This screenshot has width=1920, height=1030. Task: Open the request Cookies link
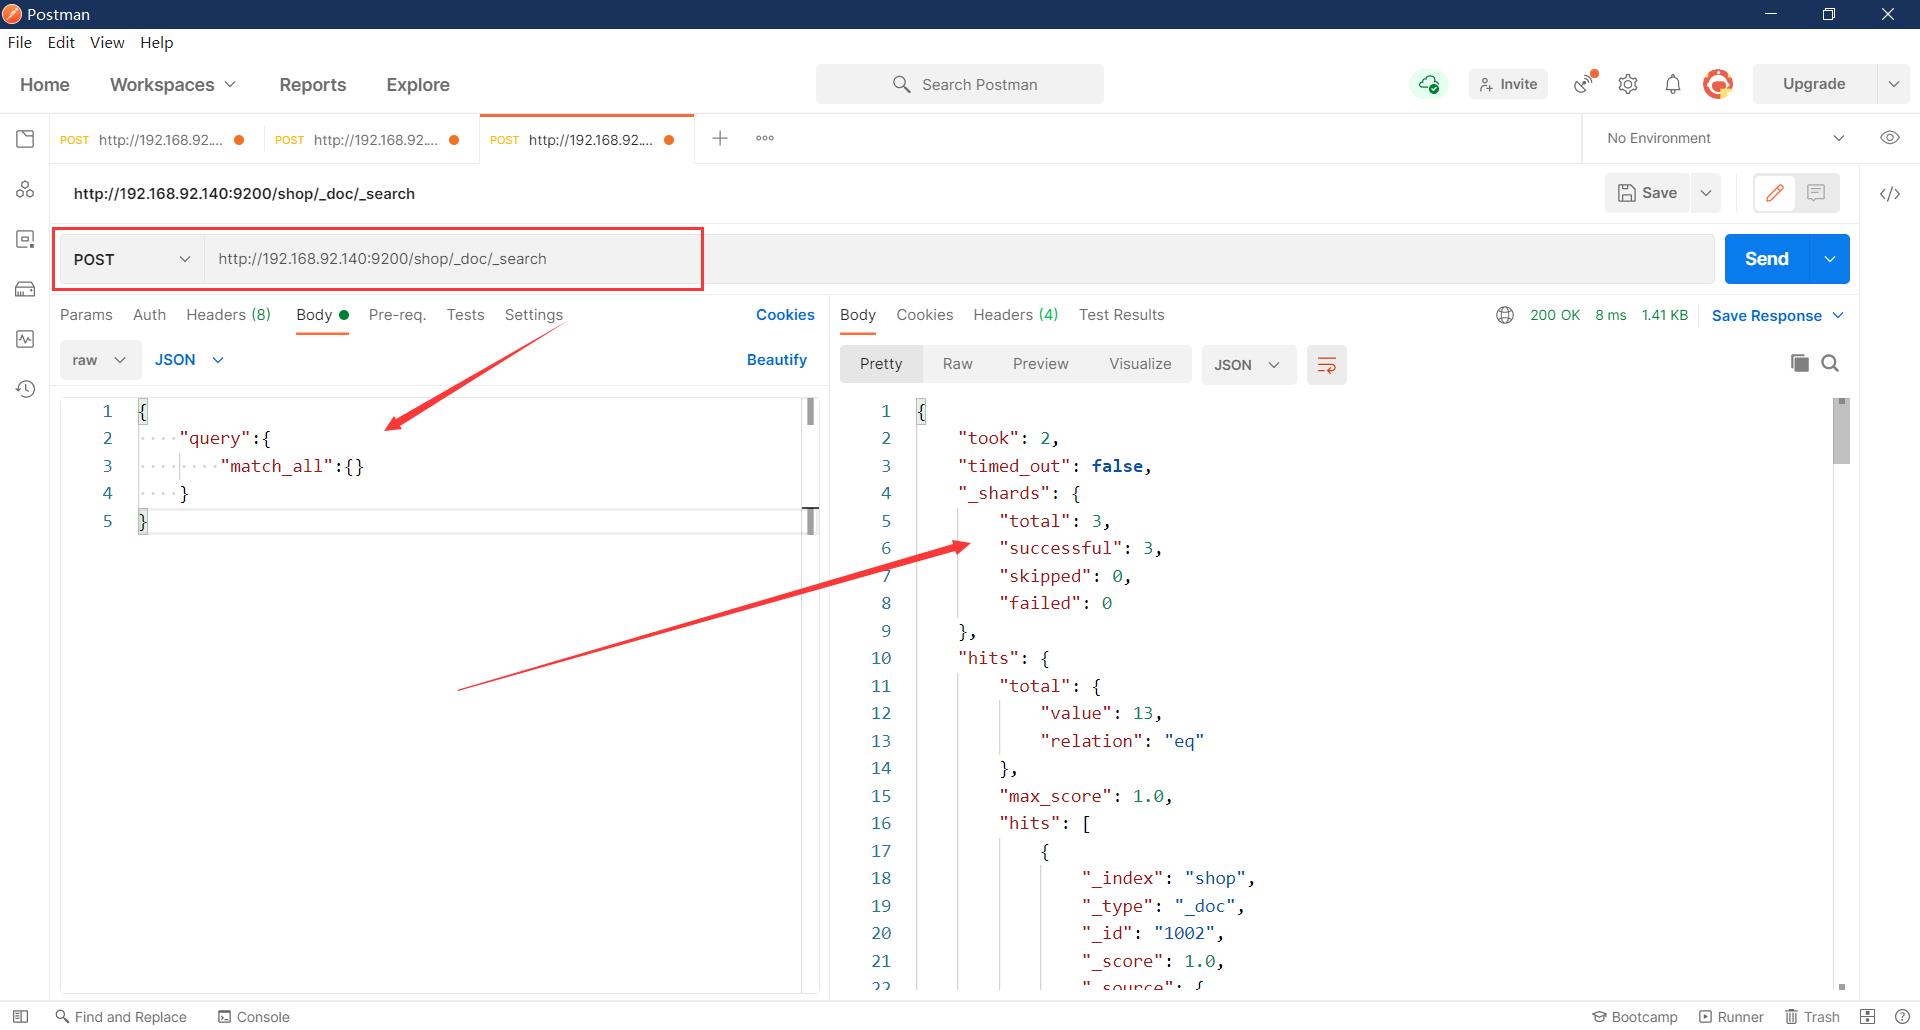click(785, 314)
